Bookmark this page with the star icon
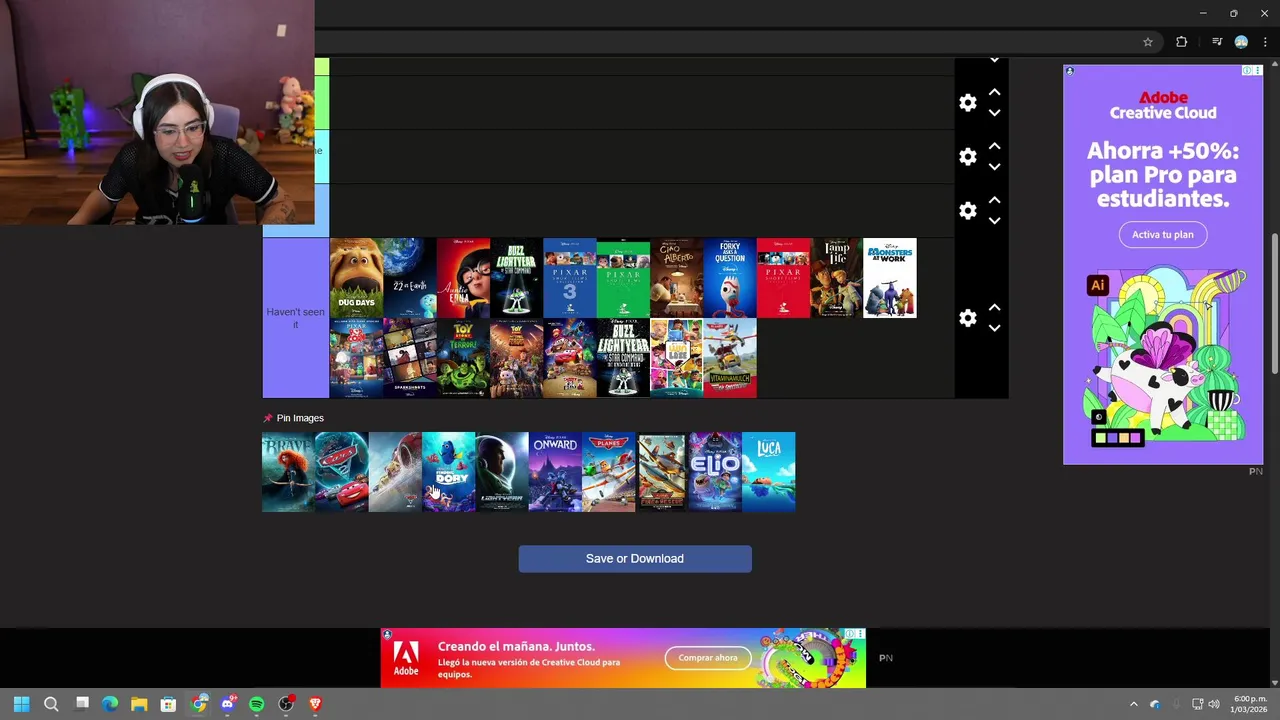This screenshot has height=720, width=1280. [1148, 42]
